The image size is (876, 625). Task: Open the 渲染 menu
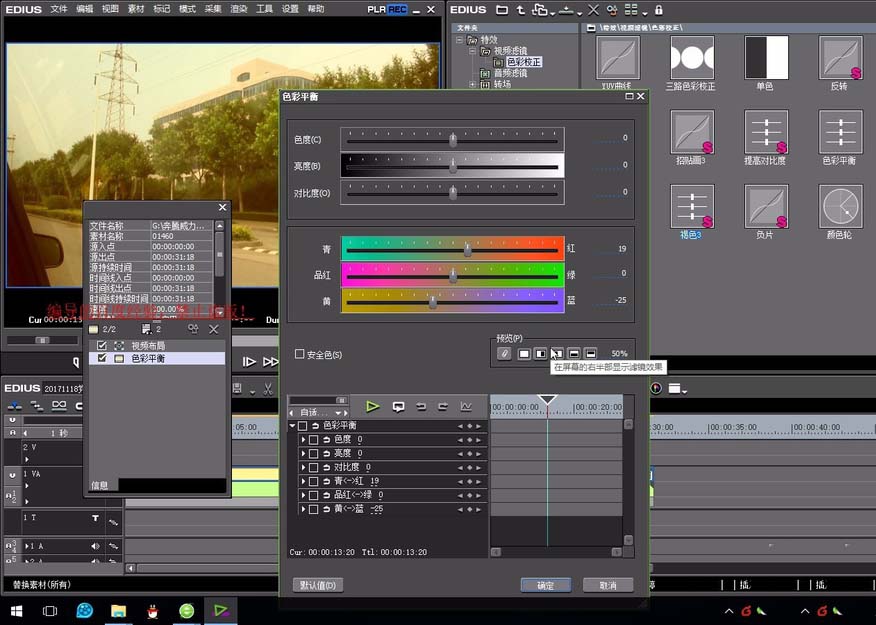pyautogui.click(x=239, y=9)
